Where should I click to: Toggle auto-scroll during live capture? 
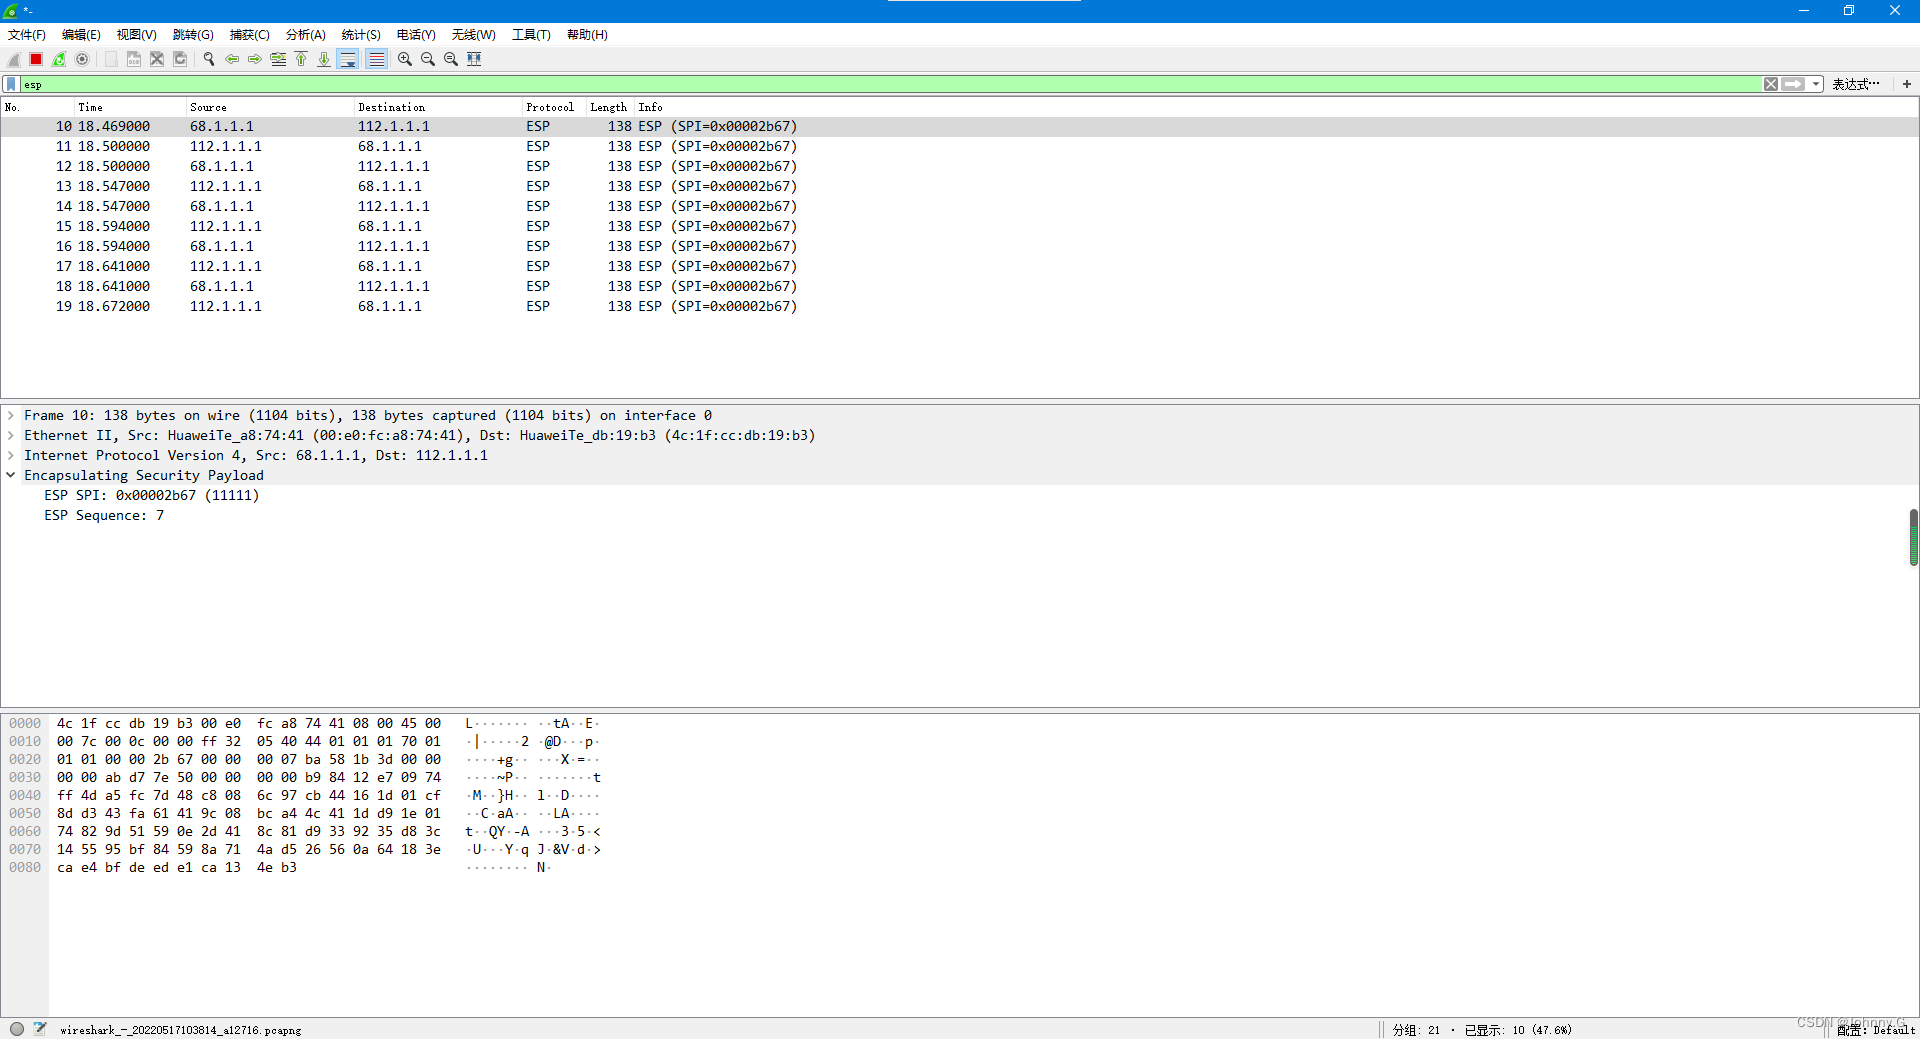[x=348, y=59]
